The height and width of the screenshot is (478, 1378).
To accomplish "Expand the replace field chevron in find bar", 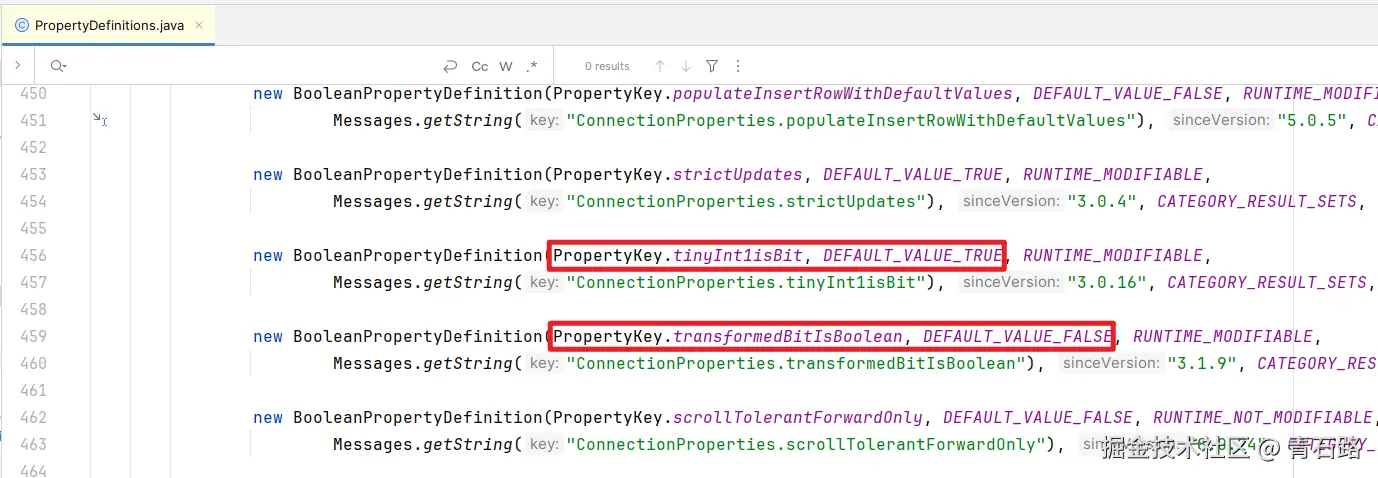I will [18, 66].
